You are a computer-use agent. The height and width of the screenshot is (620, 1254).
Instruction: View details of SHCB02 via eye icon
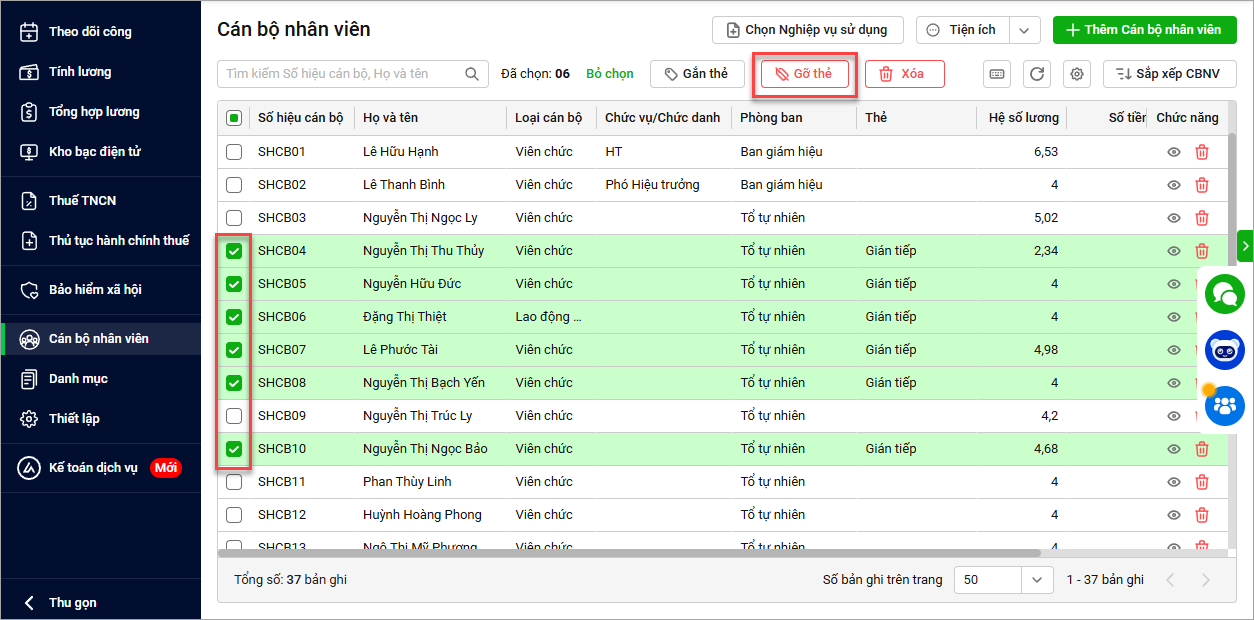click(x=1174, y=185)
